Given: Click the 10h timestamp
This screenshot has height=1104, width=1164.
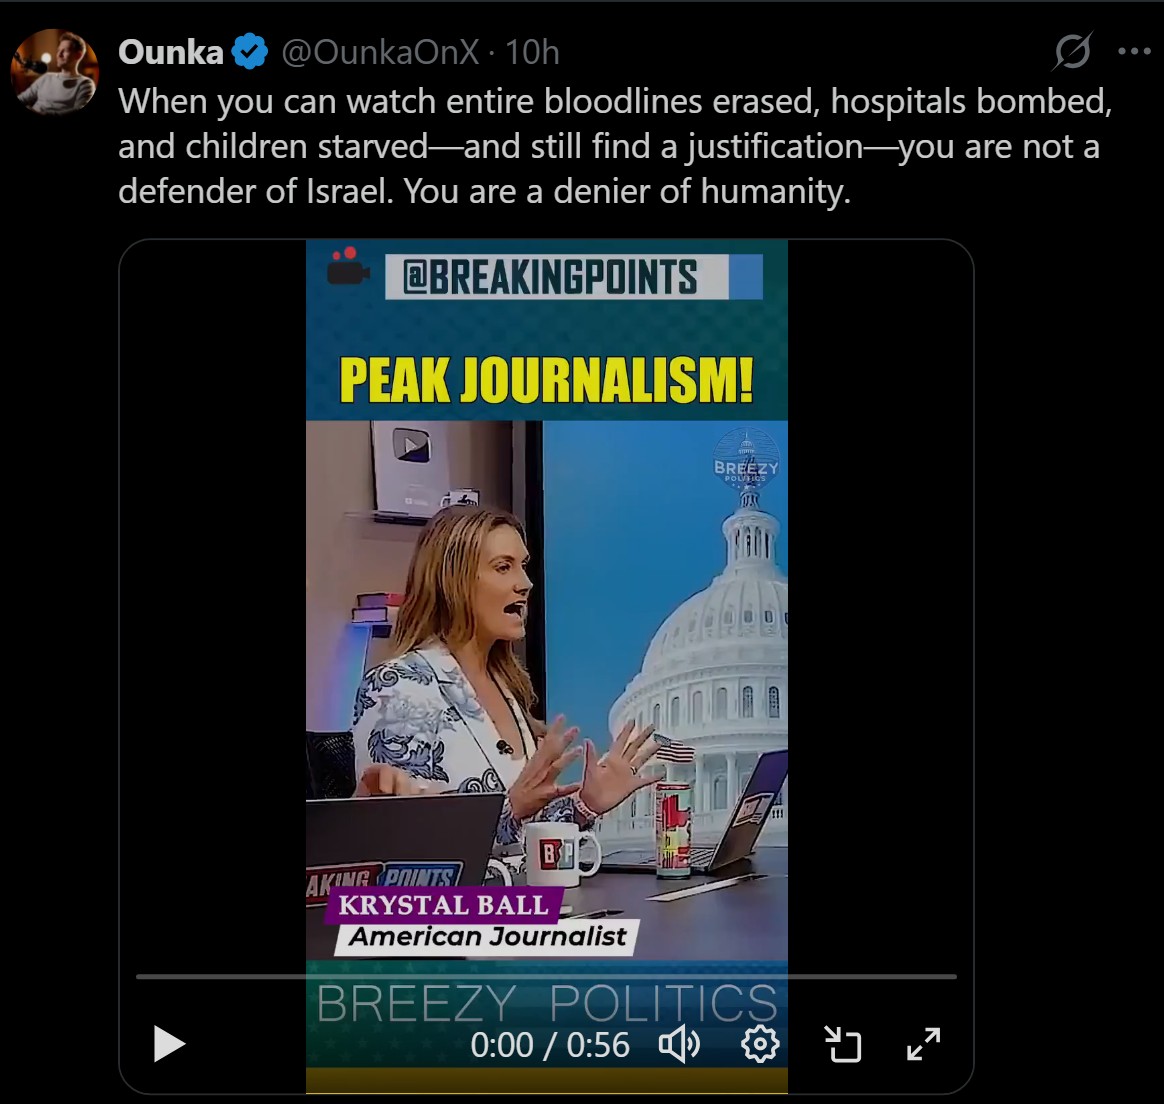Looking at the screenshot, I should click(532, 52).
